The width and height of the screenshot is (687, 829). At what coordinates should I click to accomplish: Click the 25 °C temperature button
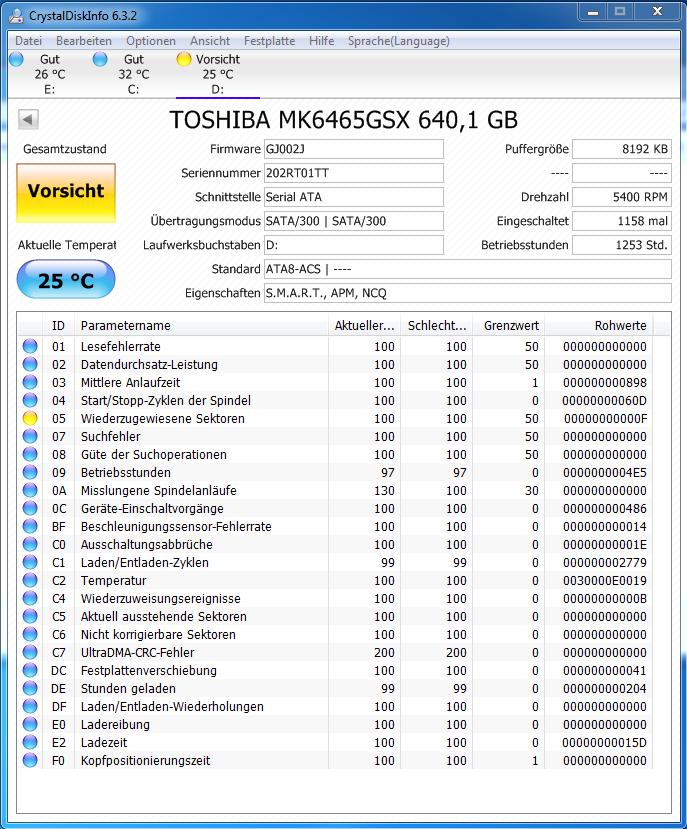tap(66, 279)
